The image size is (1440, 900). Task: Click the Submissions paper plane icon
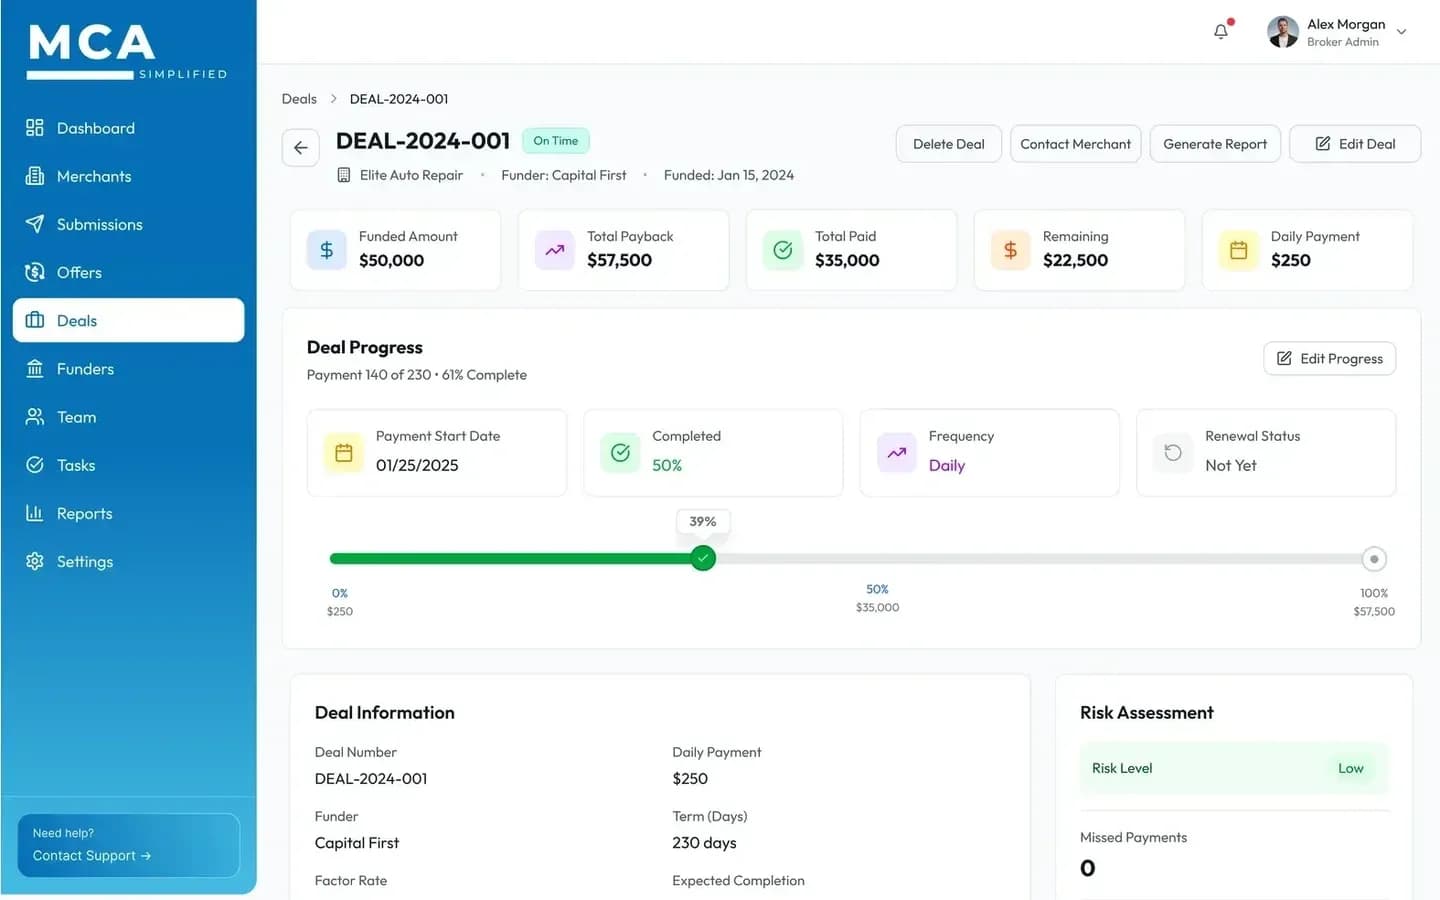pyautogui.click(x=35, y=224)
